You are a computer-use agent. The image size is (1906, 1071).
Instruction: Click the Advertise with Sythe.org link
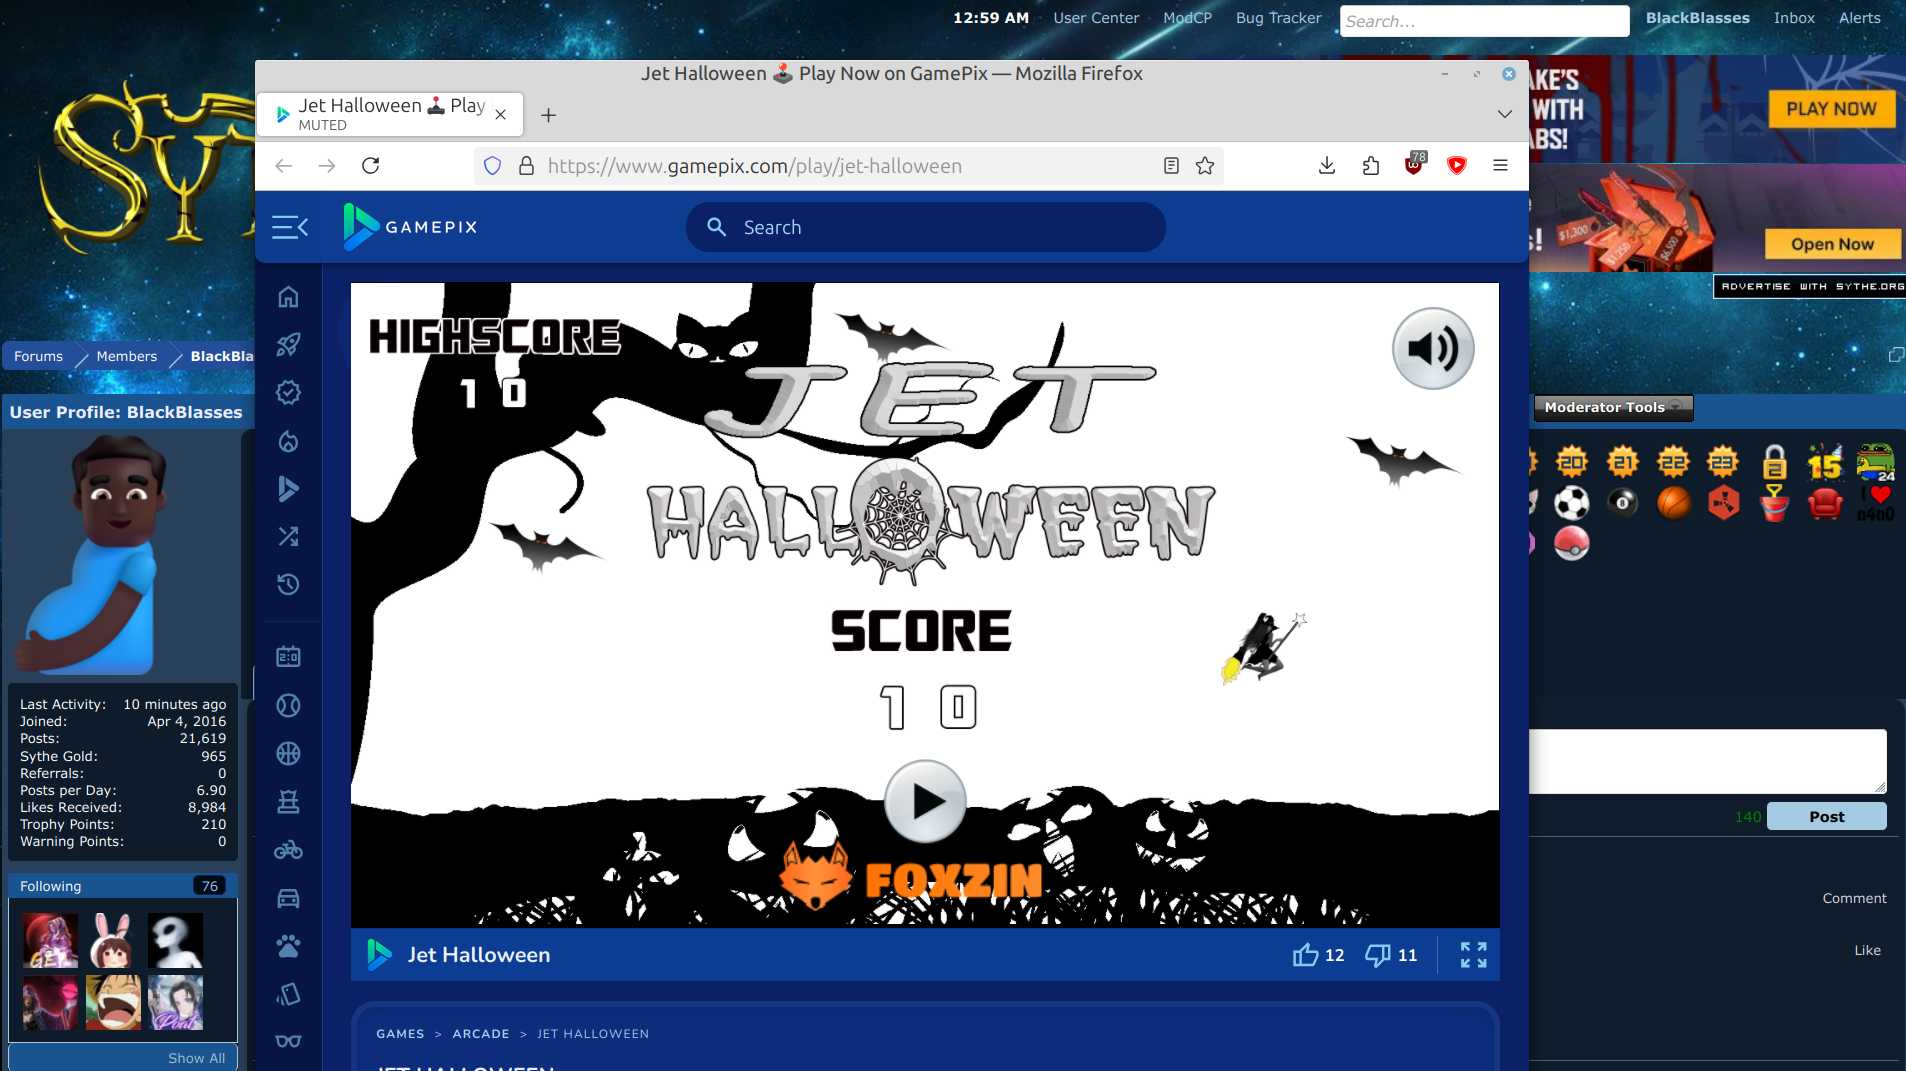click(1811, 286)
